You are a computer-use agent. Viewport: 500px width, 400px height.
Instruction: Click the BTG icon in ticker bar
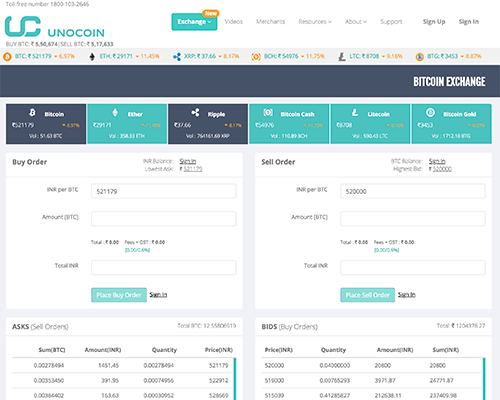click(420, 57)
